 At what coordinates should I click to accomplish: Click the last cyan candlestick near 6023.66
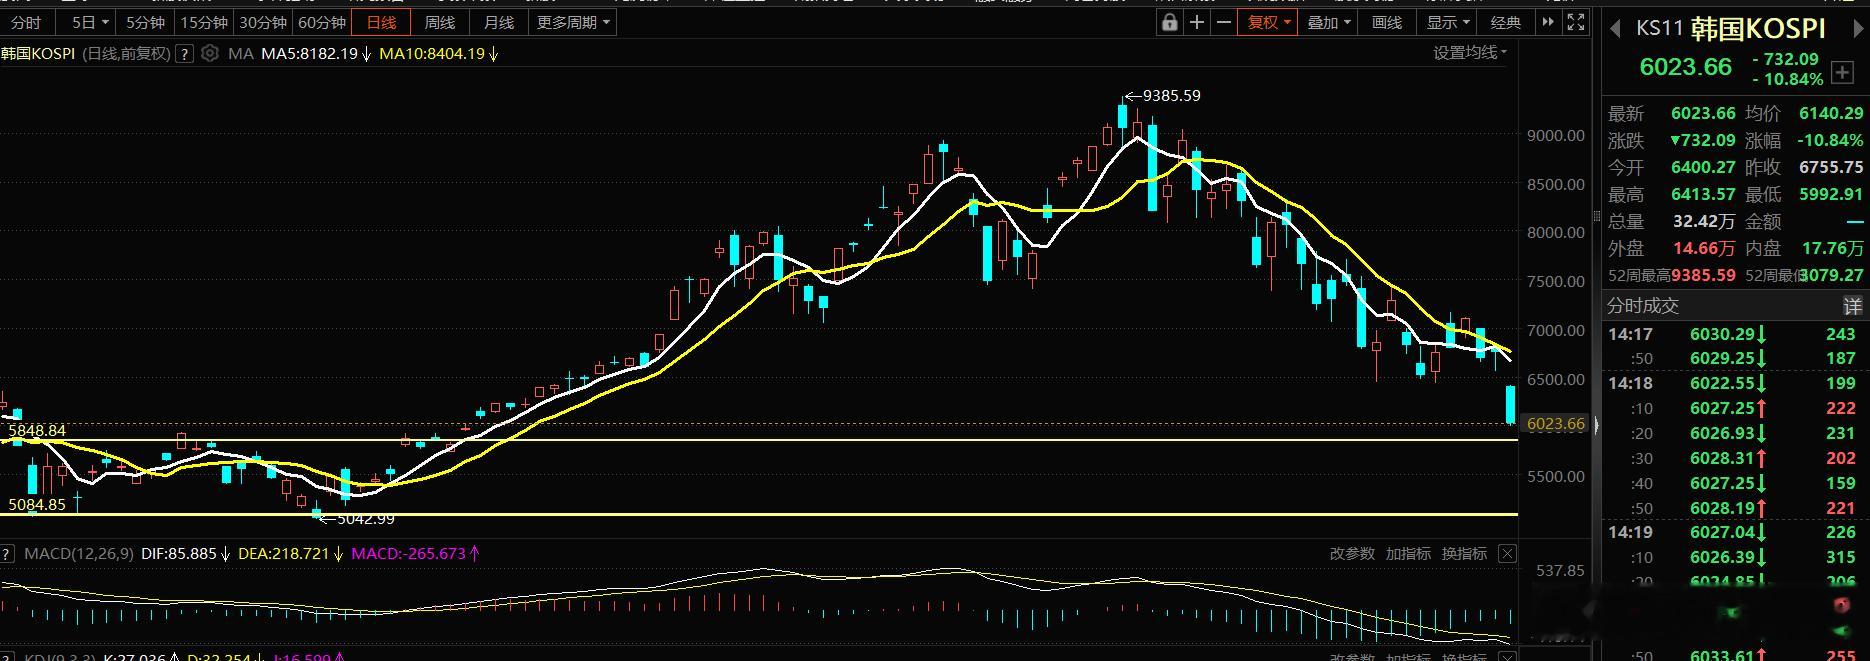pos(1510,404)
